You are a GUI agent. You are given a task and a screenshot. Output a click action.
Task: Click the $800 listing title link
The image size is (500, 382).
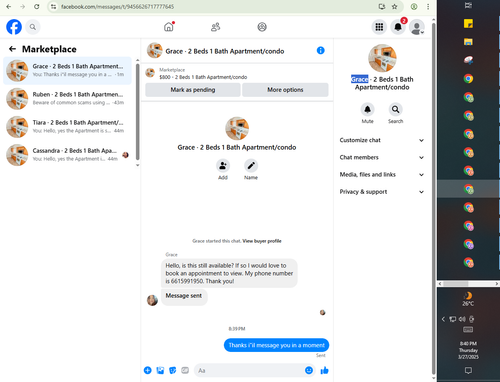(203, 77)
